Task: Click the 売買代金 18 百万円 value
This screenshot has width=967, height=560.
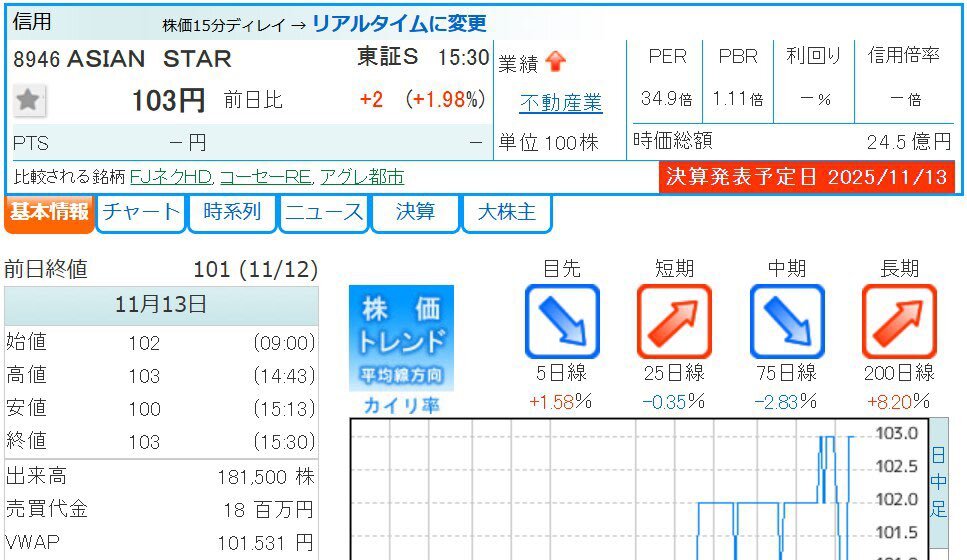Action: click(x=268, y=510)
